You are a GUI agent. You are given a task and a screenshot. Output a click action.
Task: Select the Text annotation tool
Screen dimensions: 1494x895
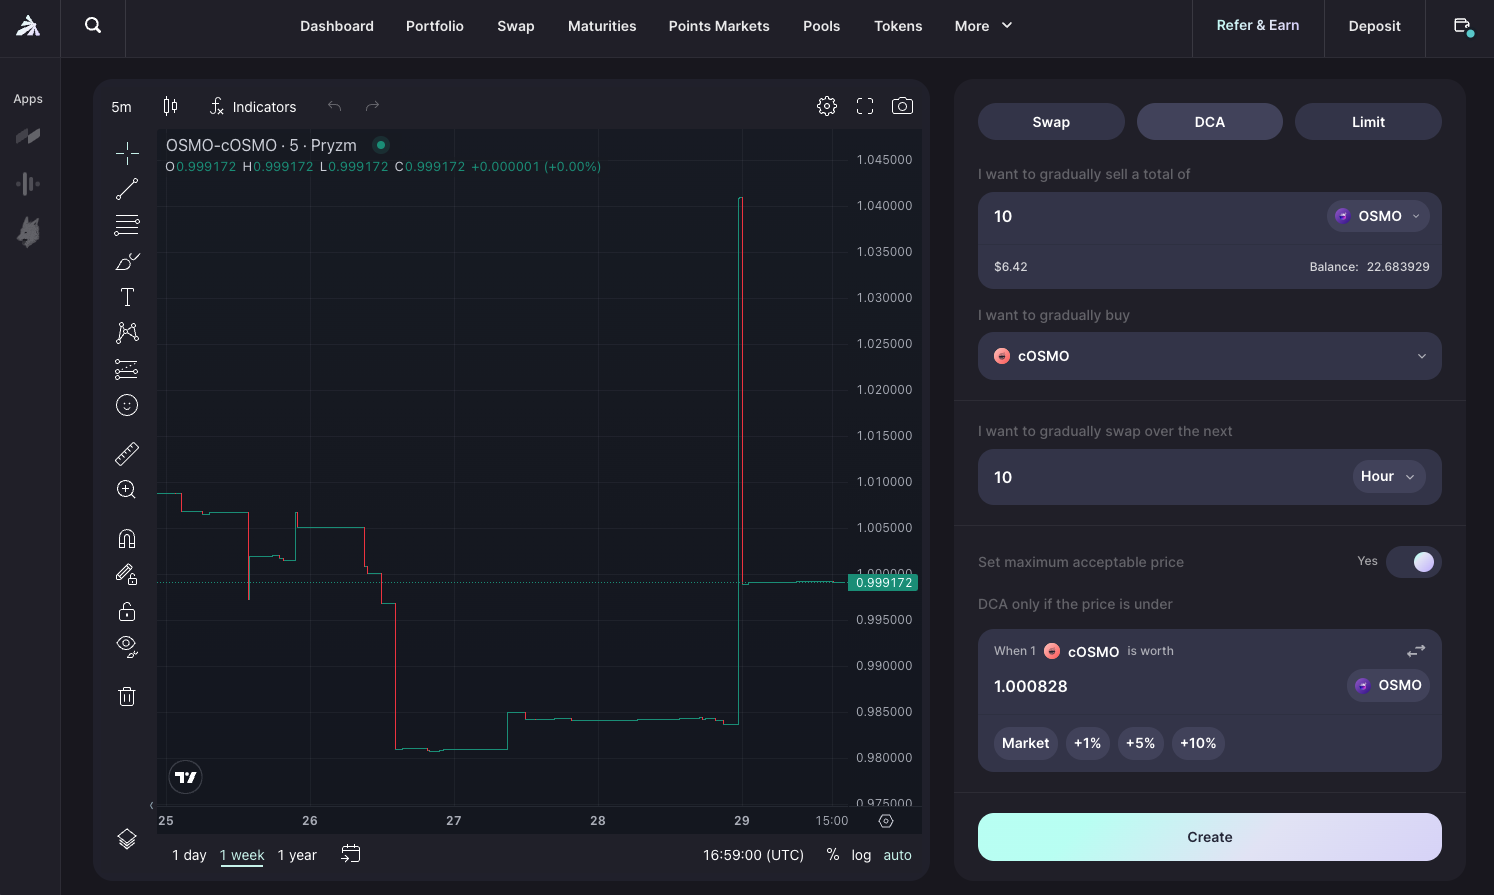127,297
